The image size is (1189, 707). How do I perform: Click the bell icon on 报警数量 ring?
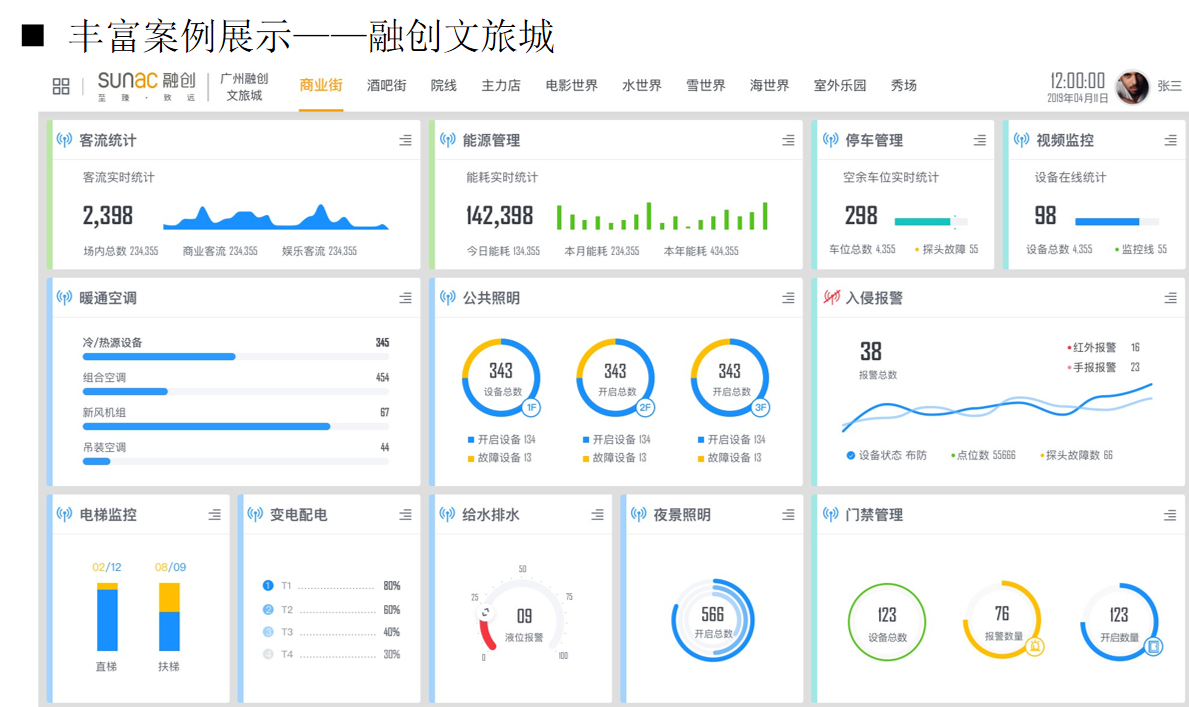coord(1035,646)
